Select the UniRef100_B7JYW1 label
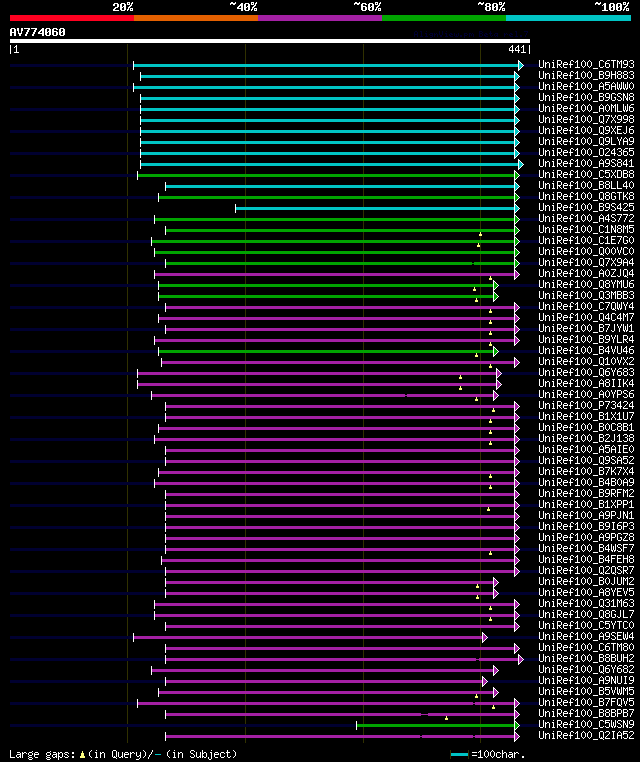The image size is (640, 762). point(586,329)
